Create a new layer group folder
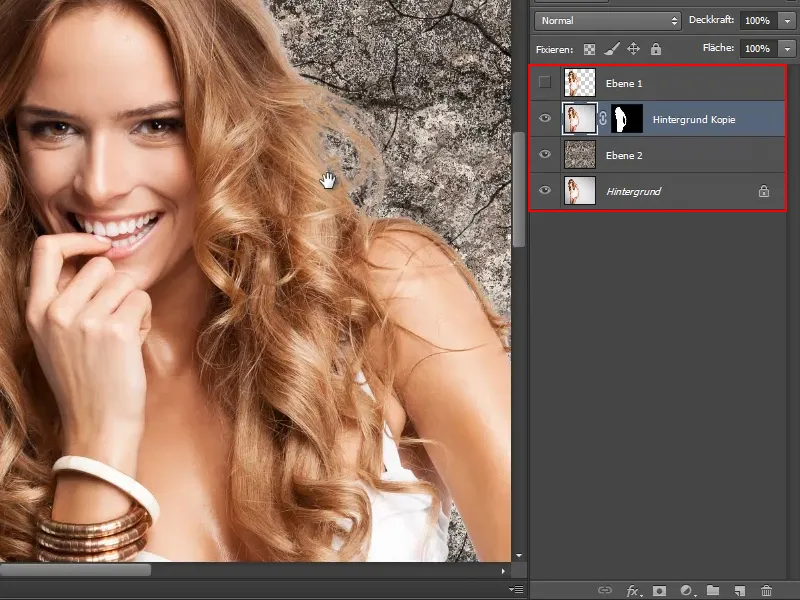 click(713, 591)
